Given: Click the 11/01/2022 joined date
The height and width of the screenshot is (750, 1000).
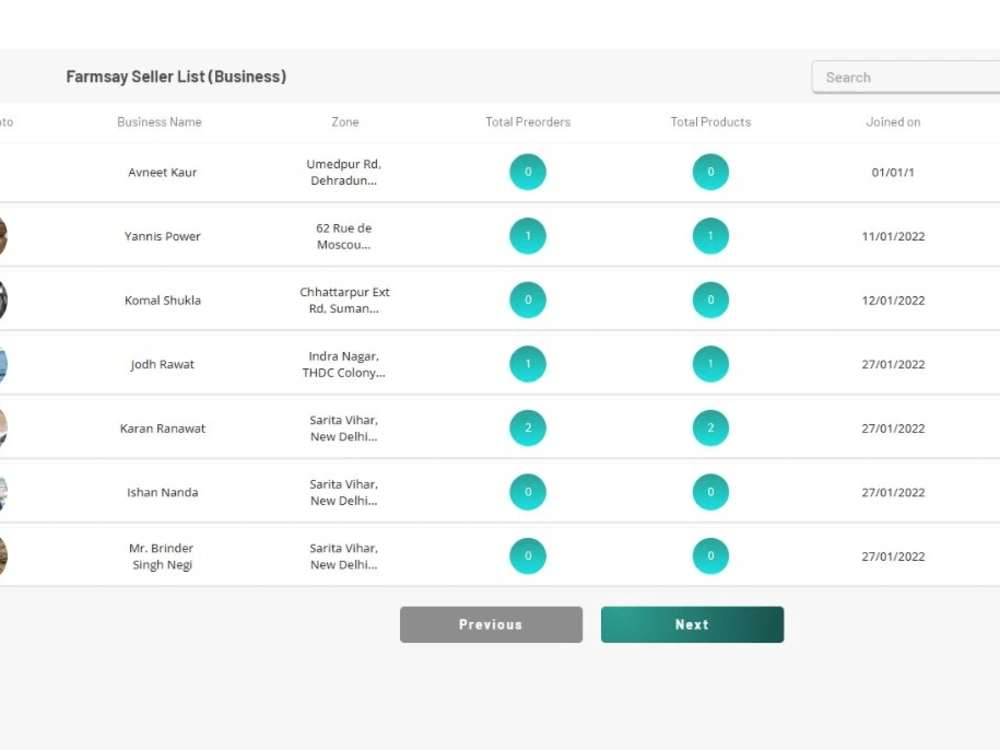Looking at the screenshot, I should (x=893, y=236).
